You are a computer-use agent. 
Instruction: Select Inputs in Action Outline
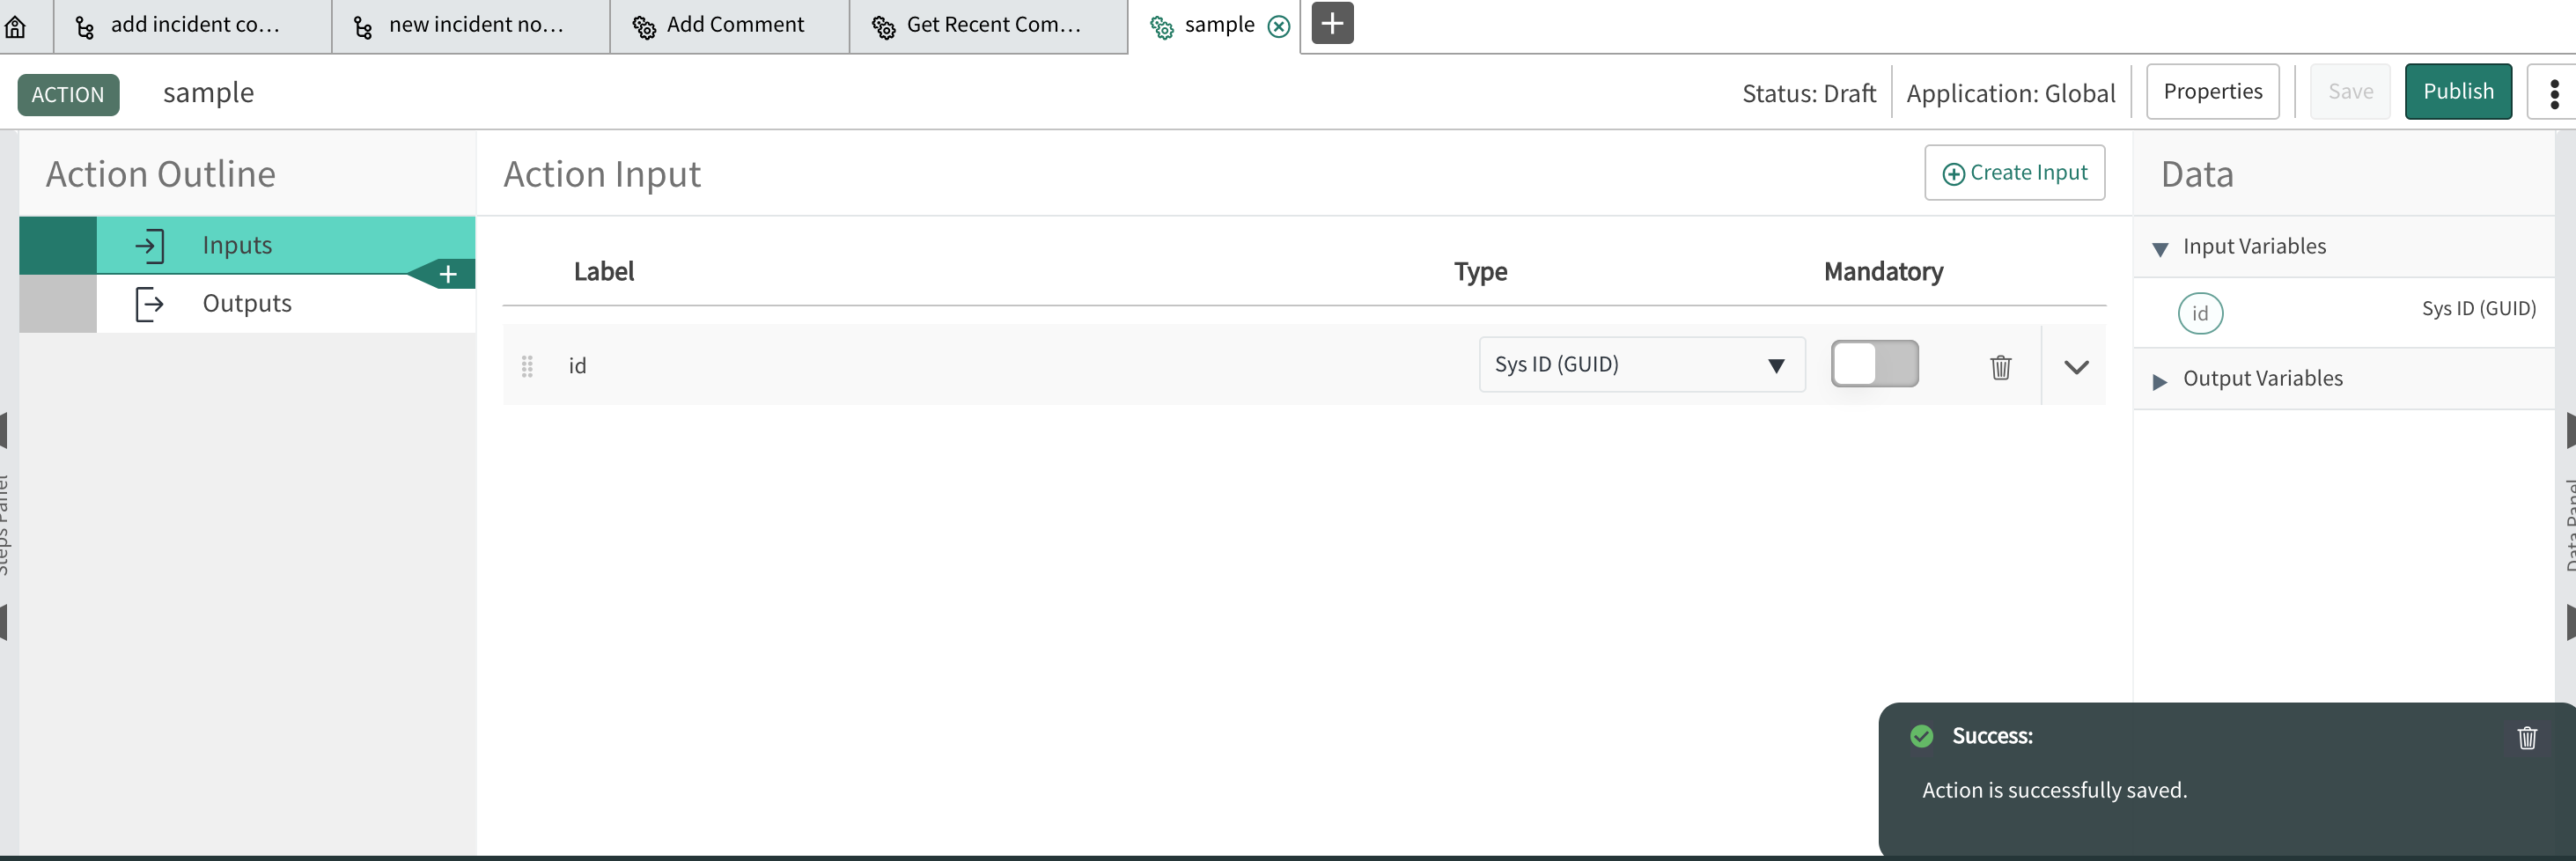pos(247,245)
